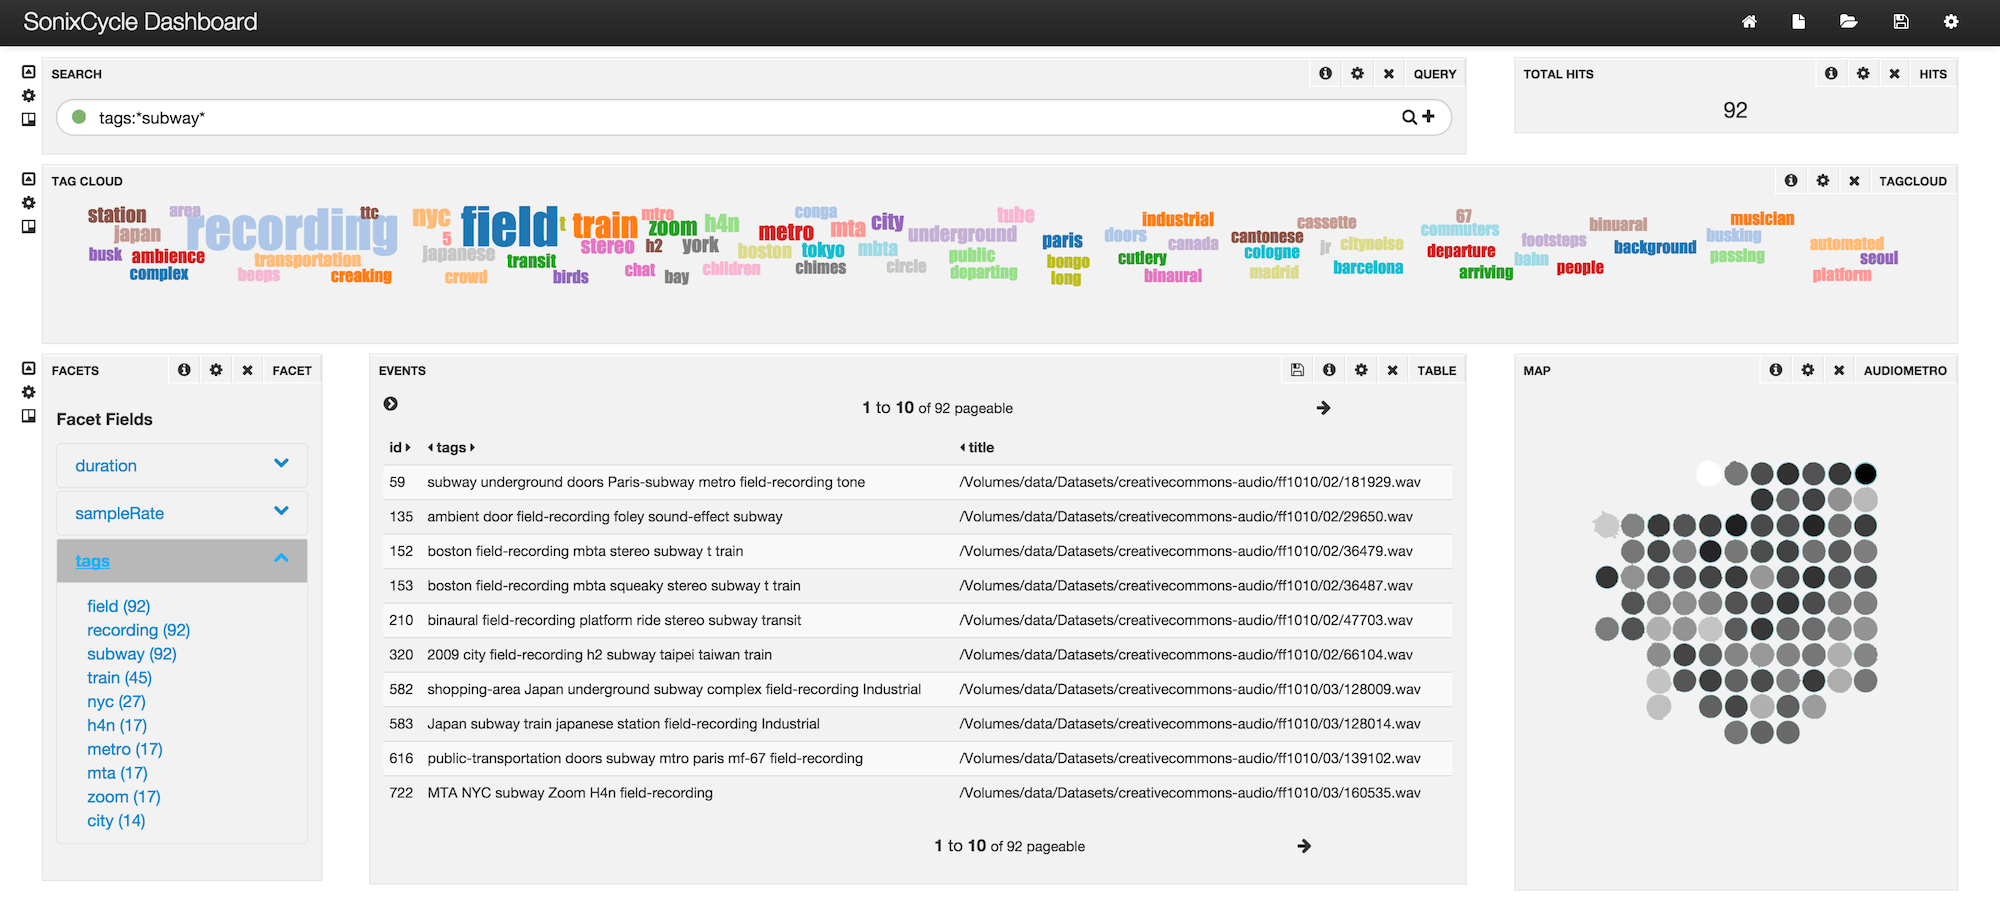Add a query with the plus icon
The width and height of the screenshot is (2000, 899).
coord(1429,117)
